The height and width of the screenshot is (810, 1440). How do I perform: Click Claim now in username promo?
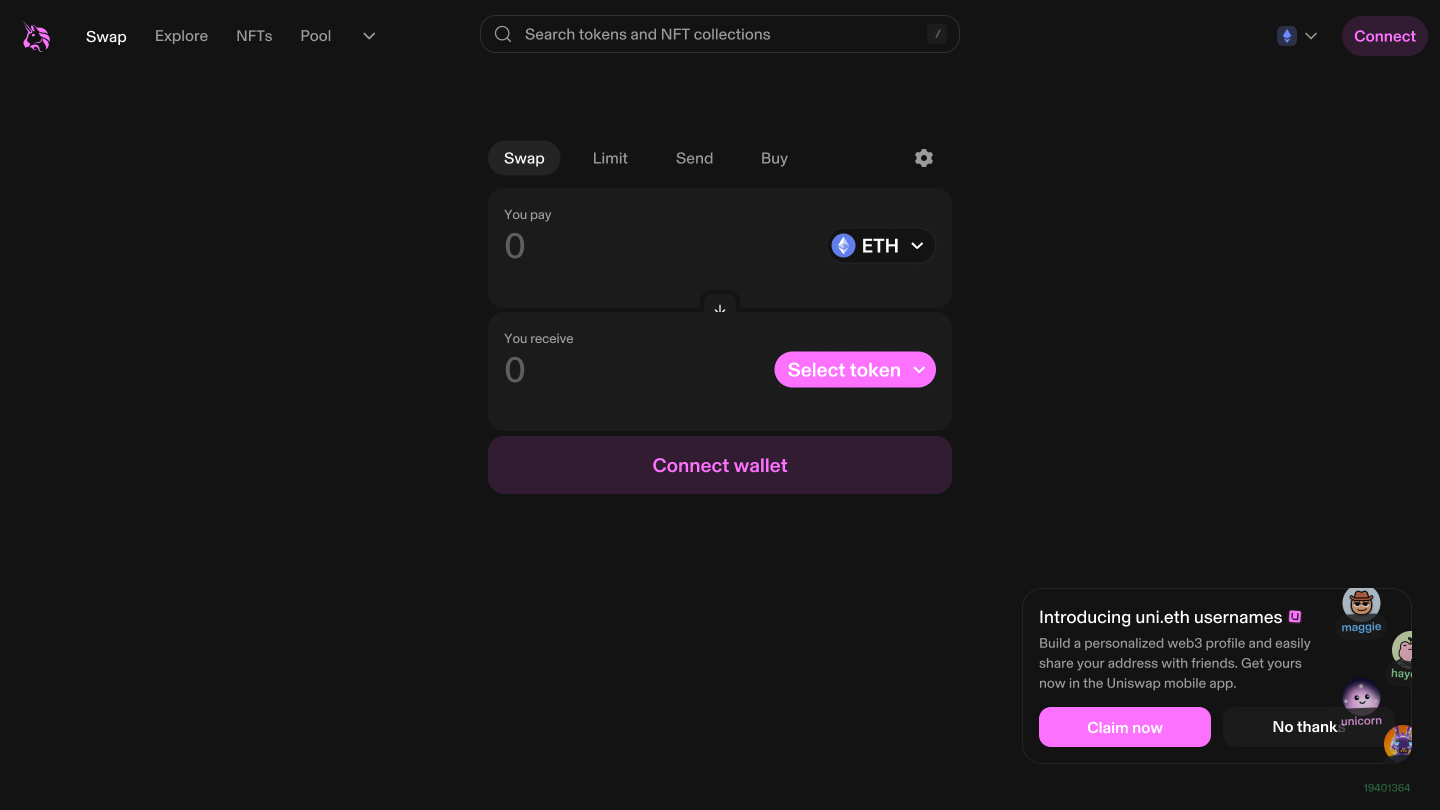pos(1125,727)
